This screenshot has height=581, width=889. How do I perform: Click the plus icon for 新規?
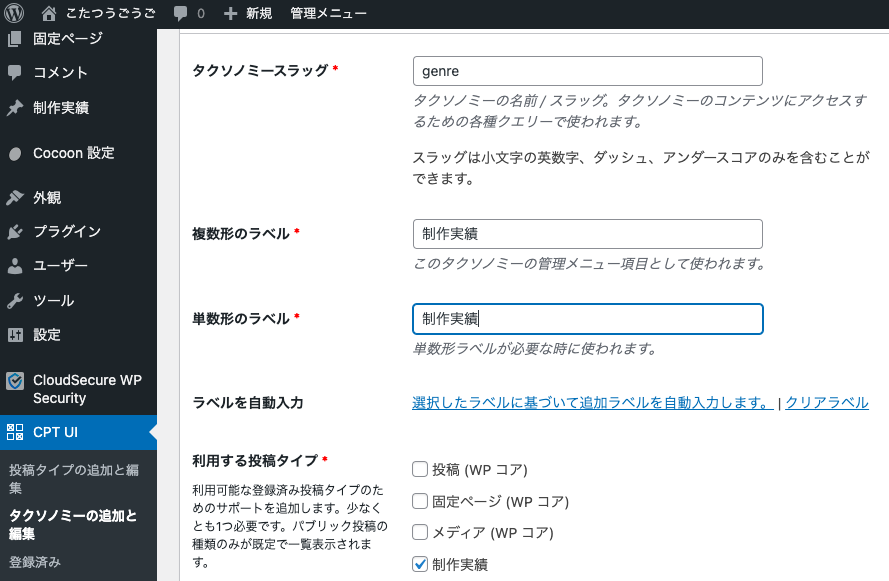pyautogui.click(x=231, y=14)
